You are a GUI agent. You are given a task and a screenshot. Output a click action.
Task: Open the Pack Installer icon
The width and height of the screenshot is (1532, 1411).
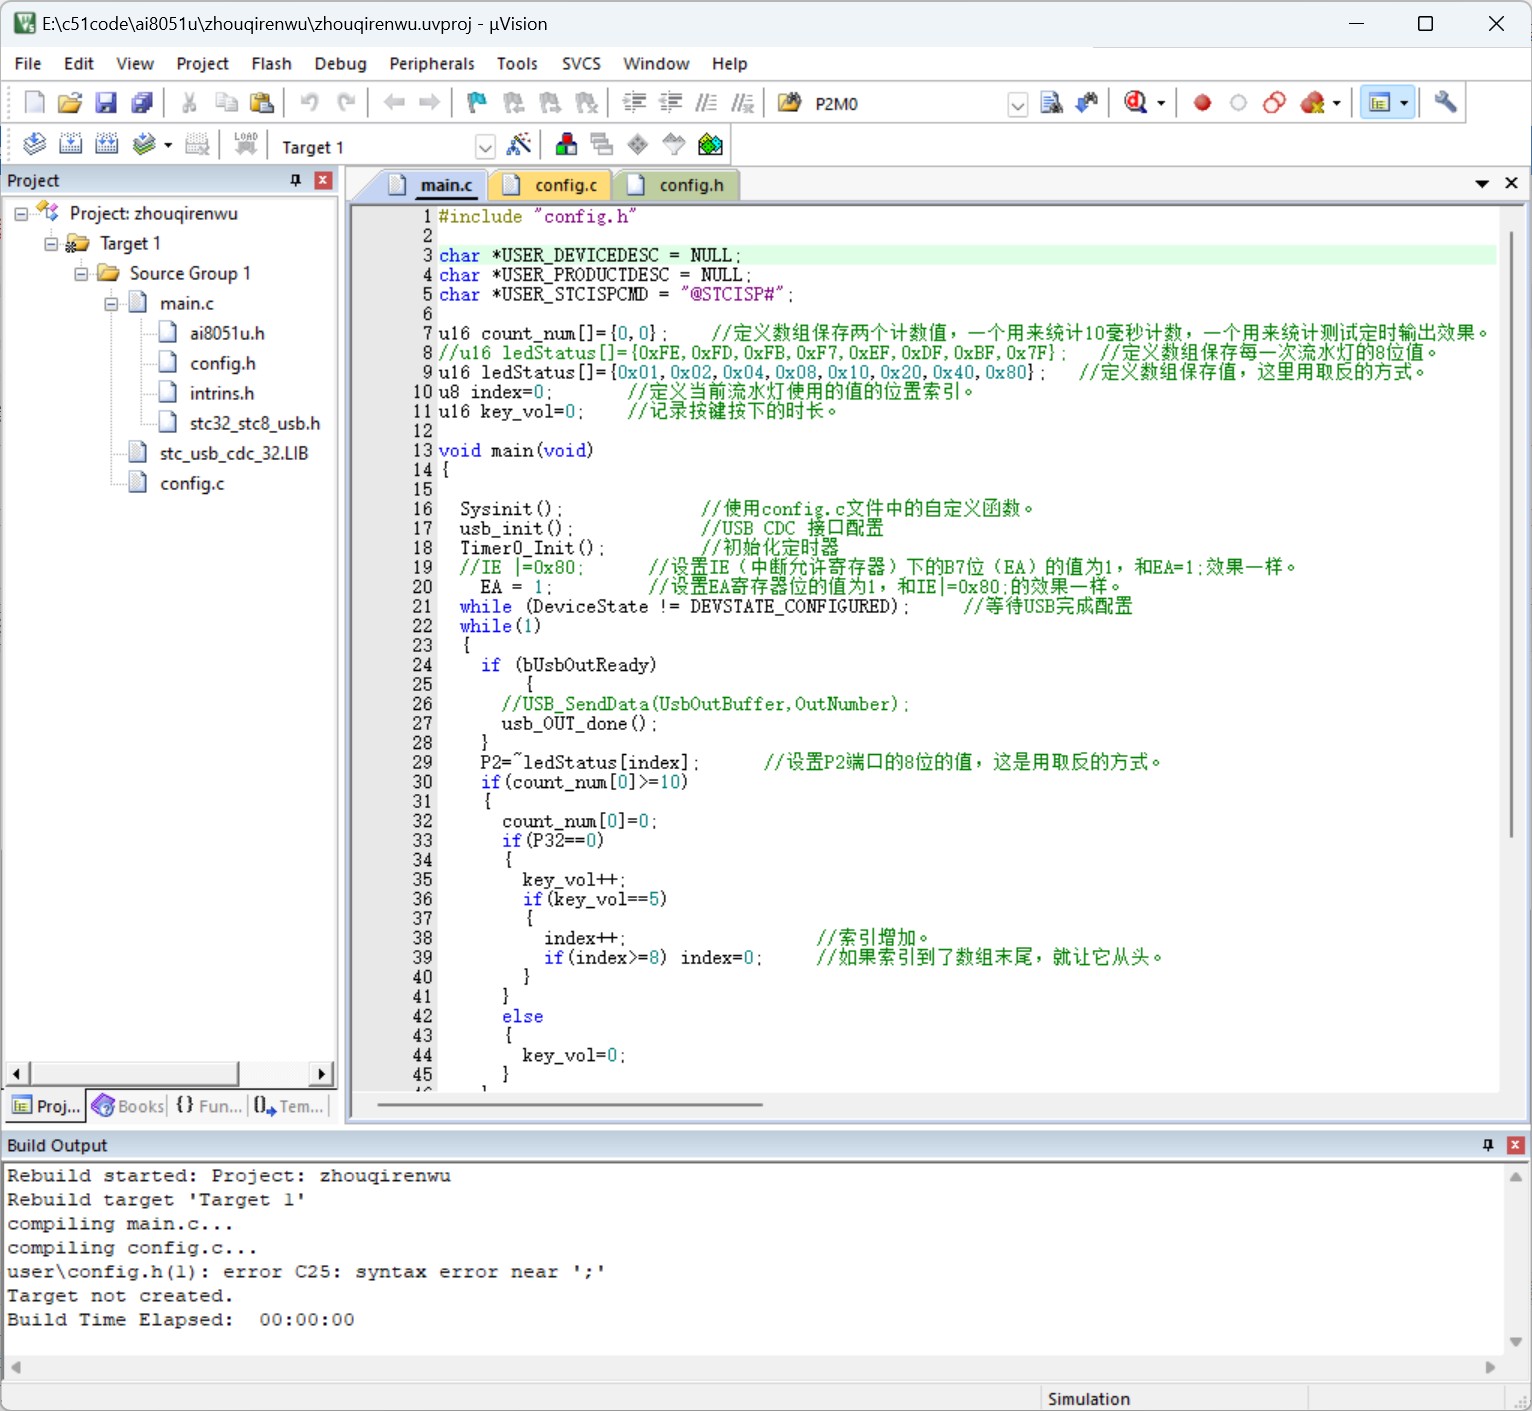(x=710, y=145)
